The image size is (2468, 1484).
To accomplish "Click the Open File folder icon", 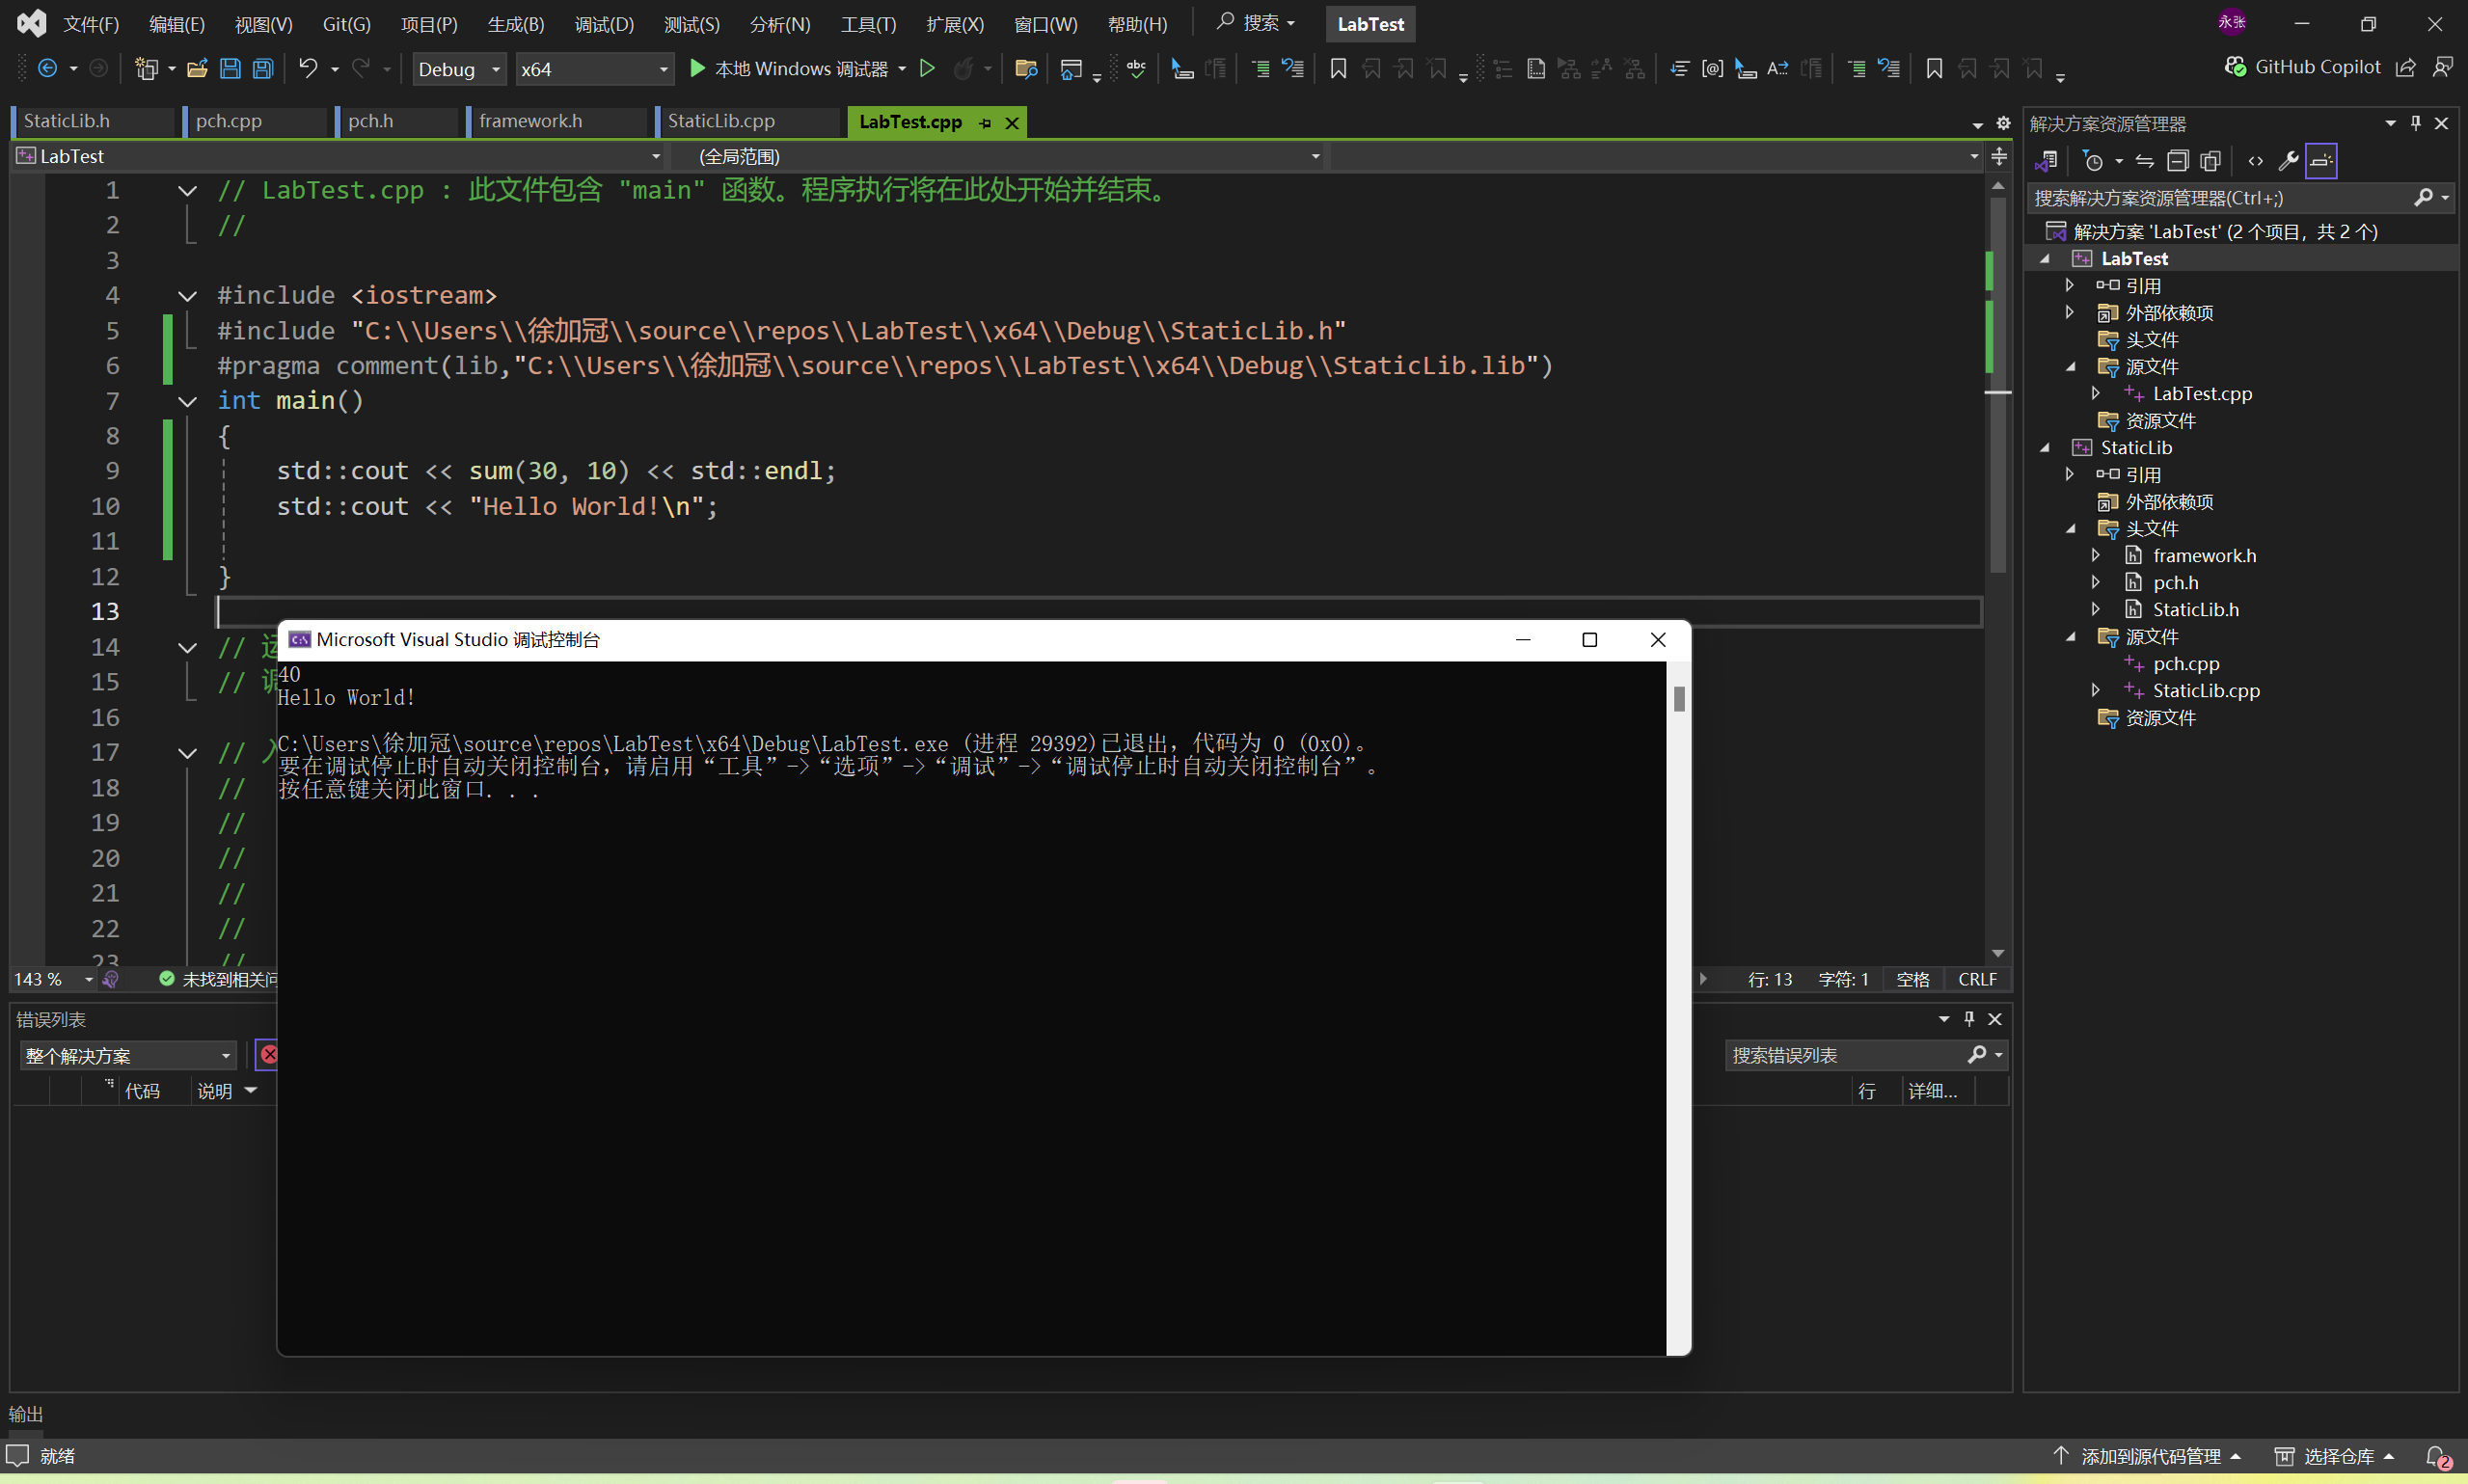I will [197, 68].
